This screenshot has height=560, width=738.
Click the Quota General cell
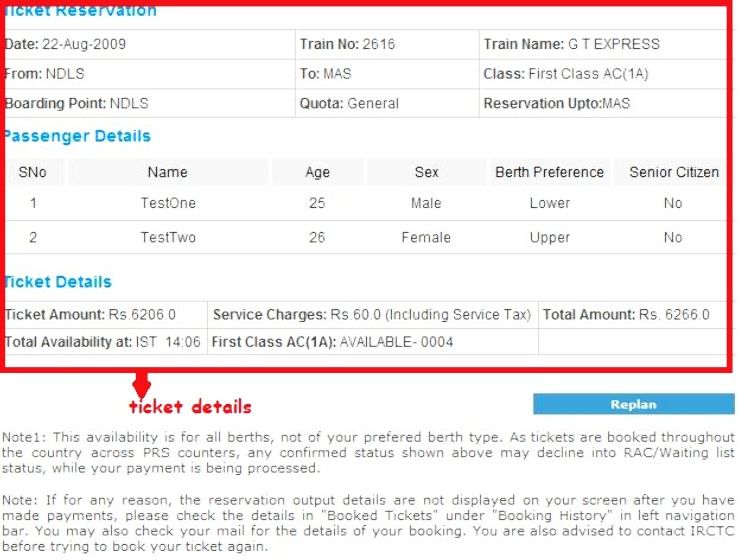point(349,103)
